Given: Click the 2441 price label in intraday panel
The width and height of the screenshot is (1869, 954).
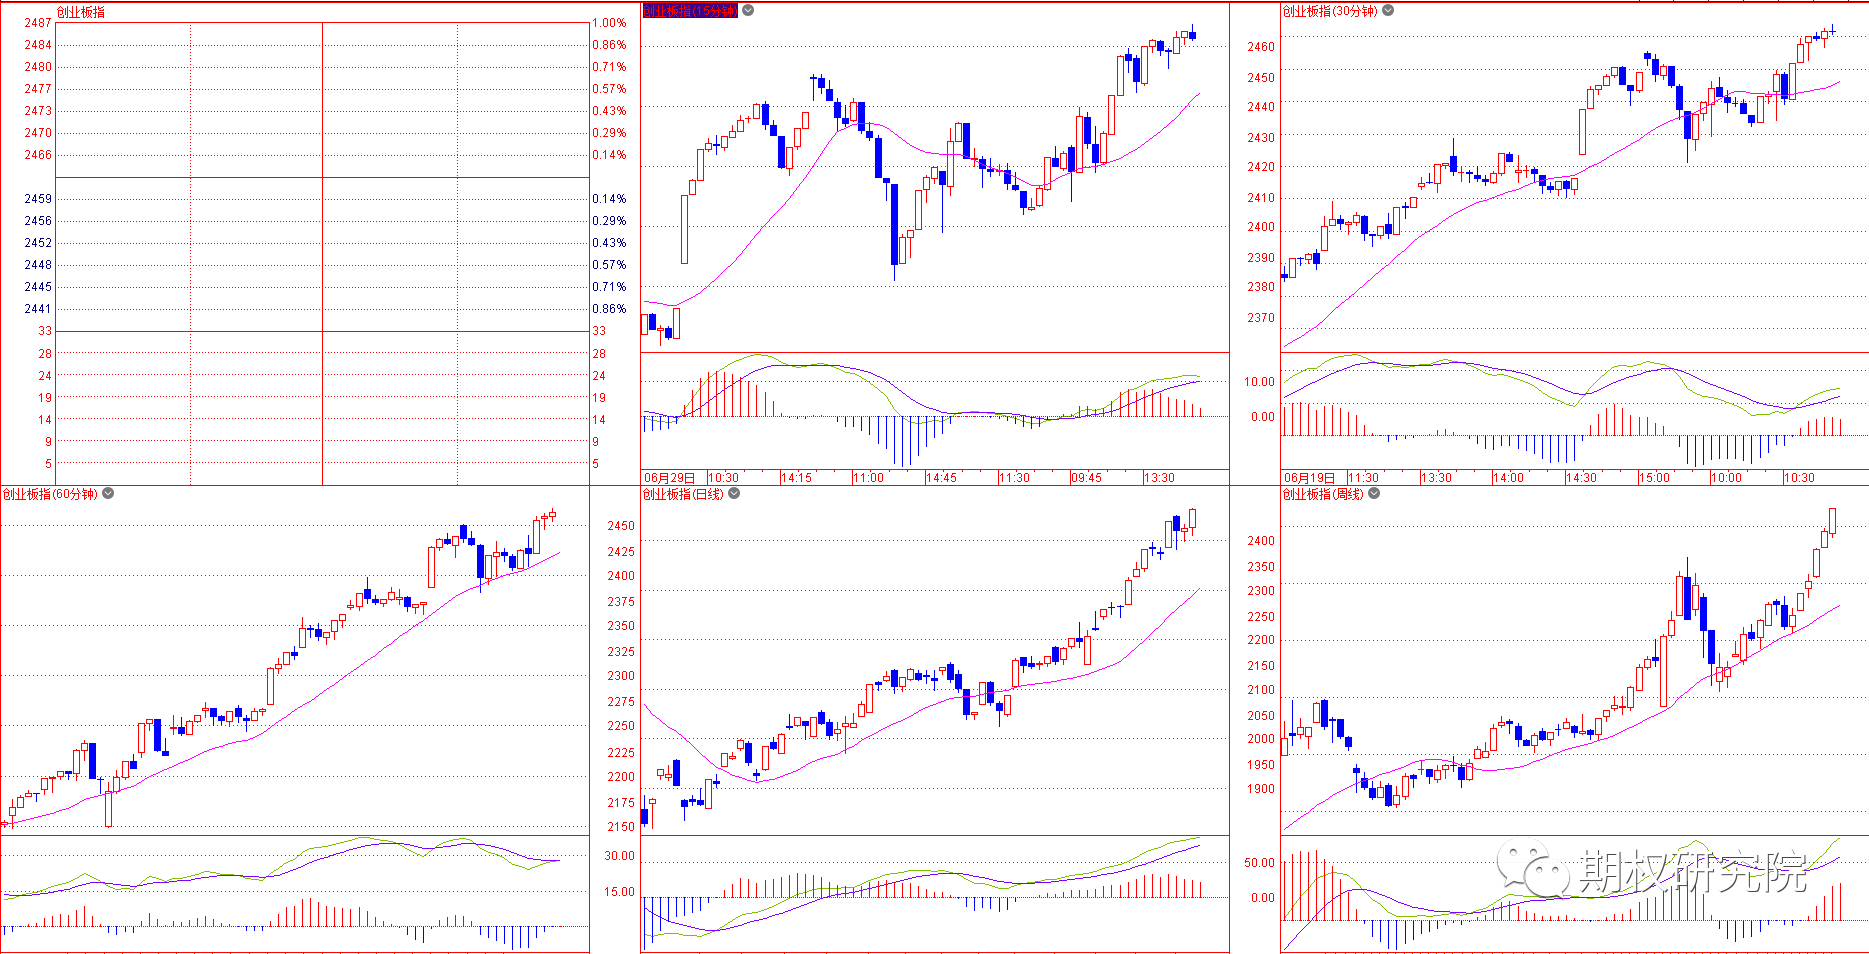Looking at the screenshot, I should pyautogui.click(x=38, y=309).
